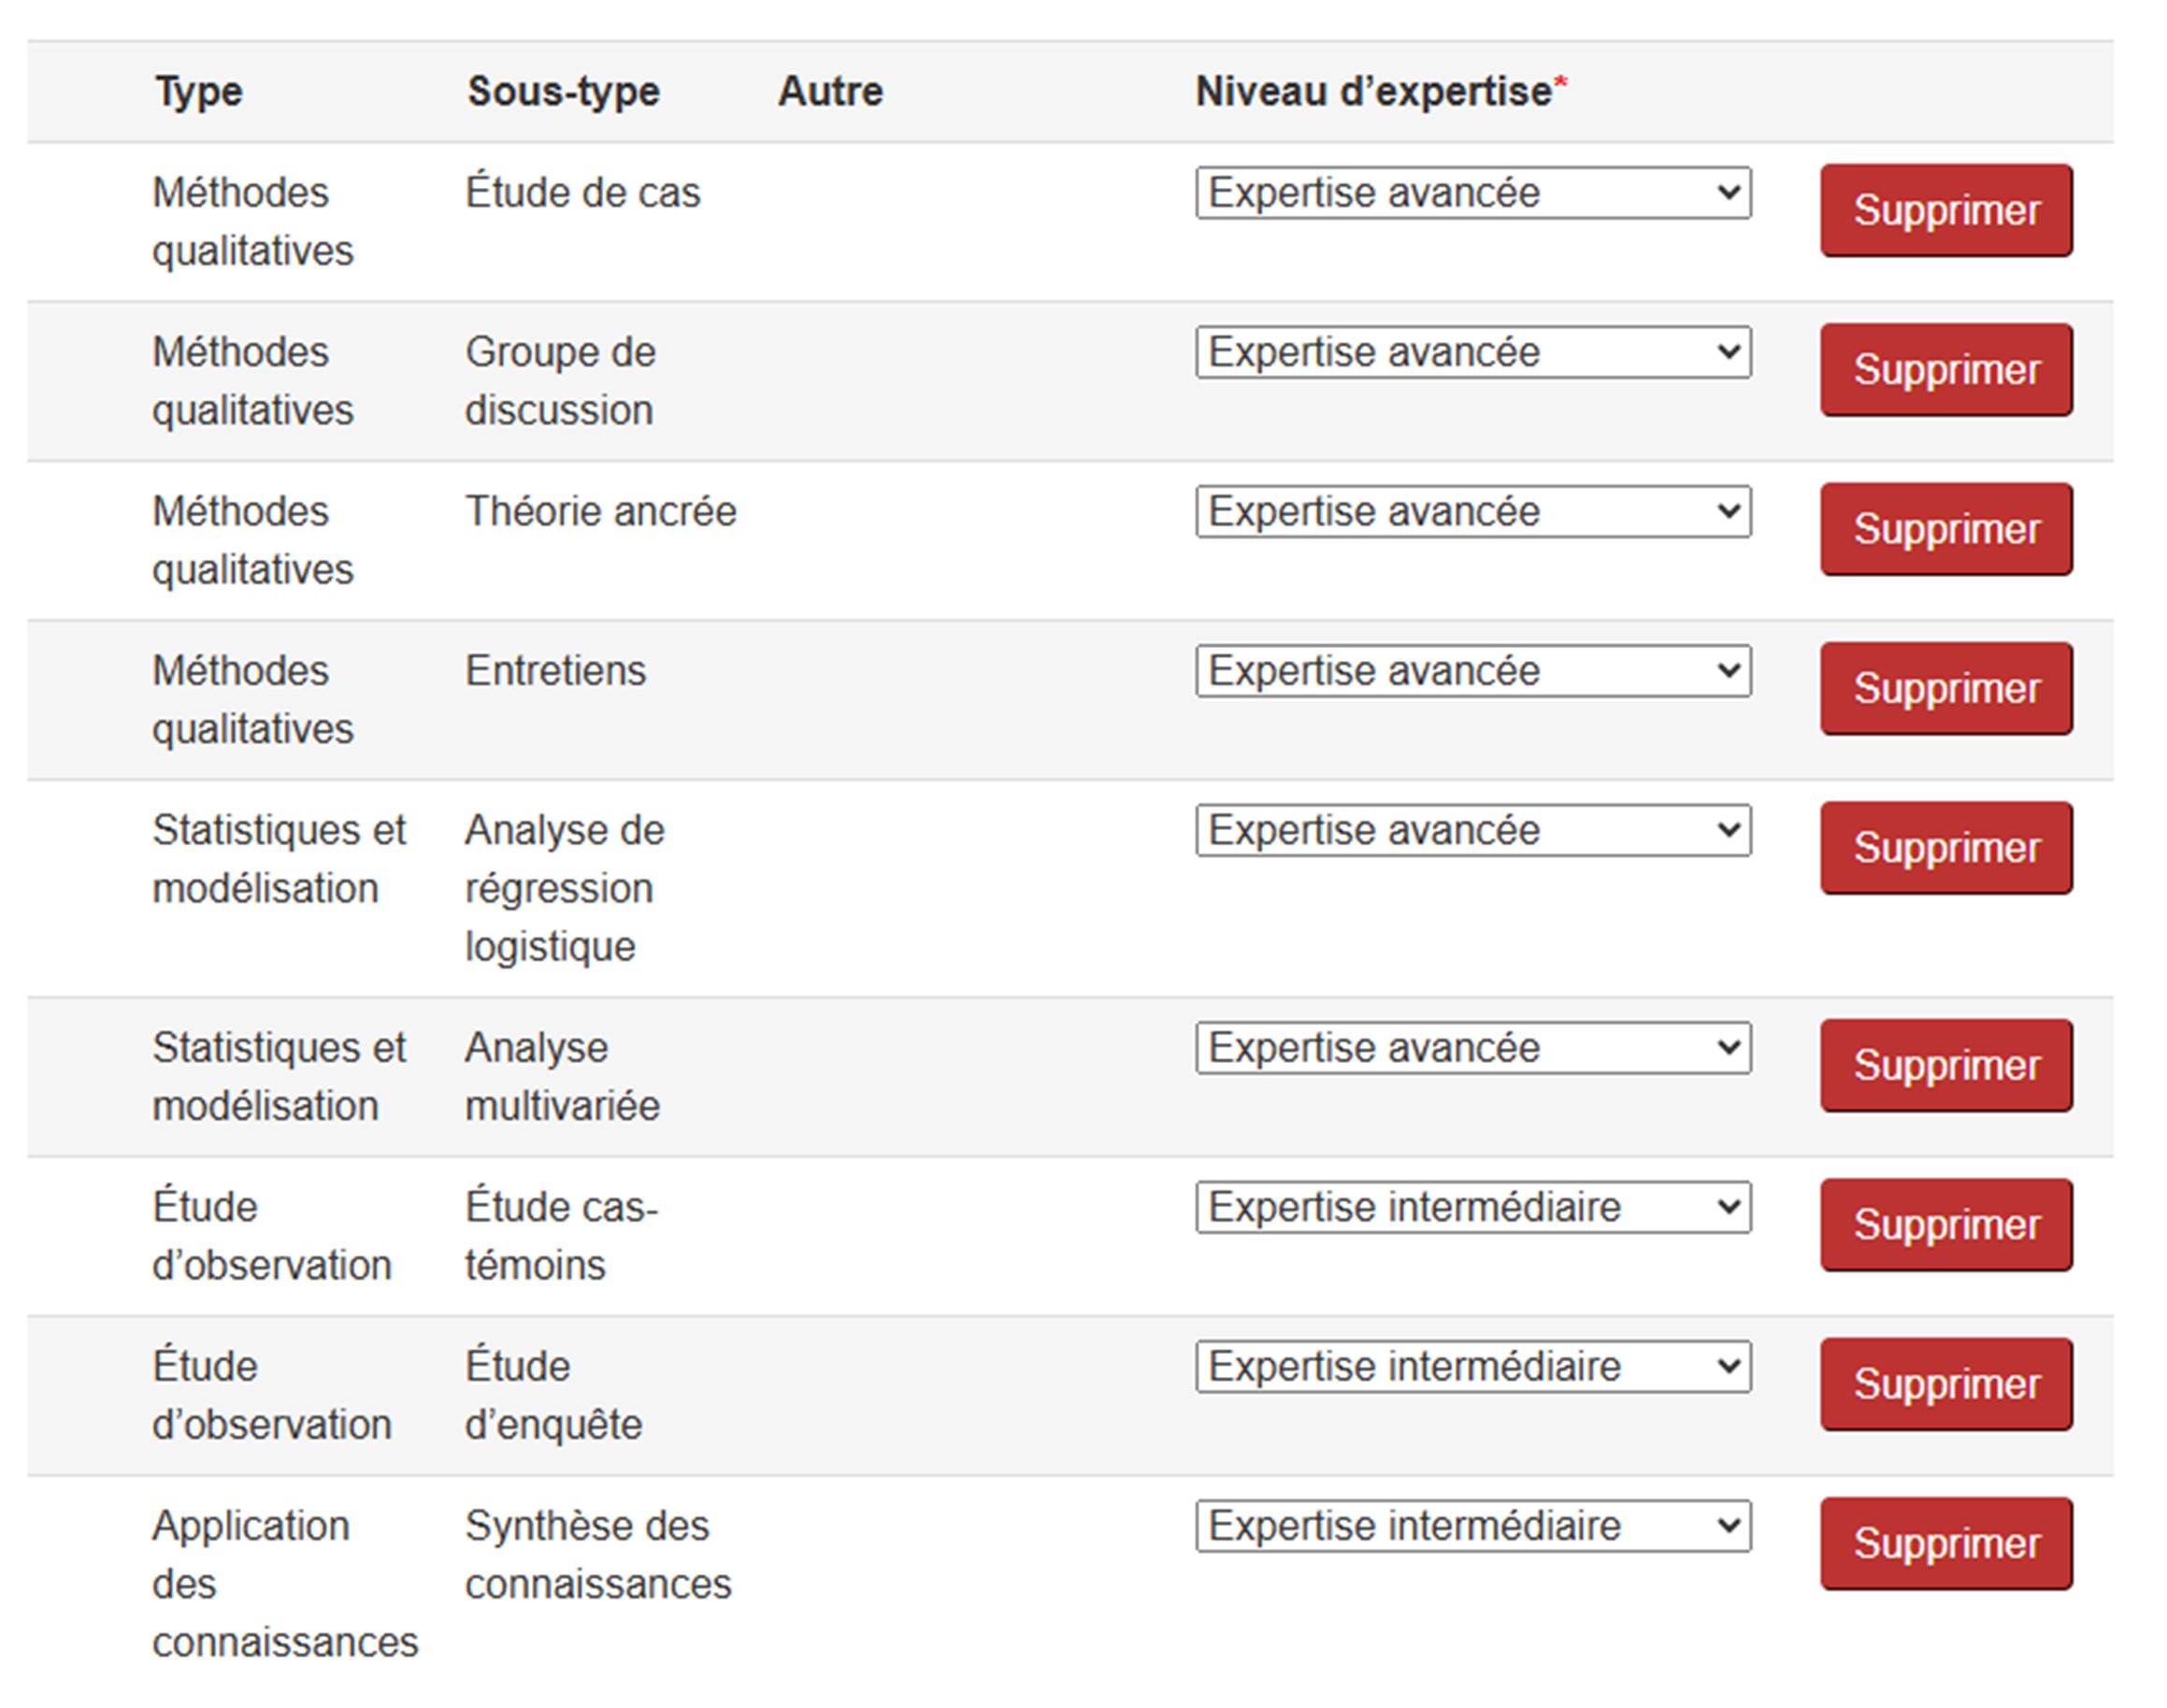Click Supprimer for Étude cas-témoins

click(x=1945, y=1225)
